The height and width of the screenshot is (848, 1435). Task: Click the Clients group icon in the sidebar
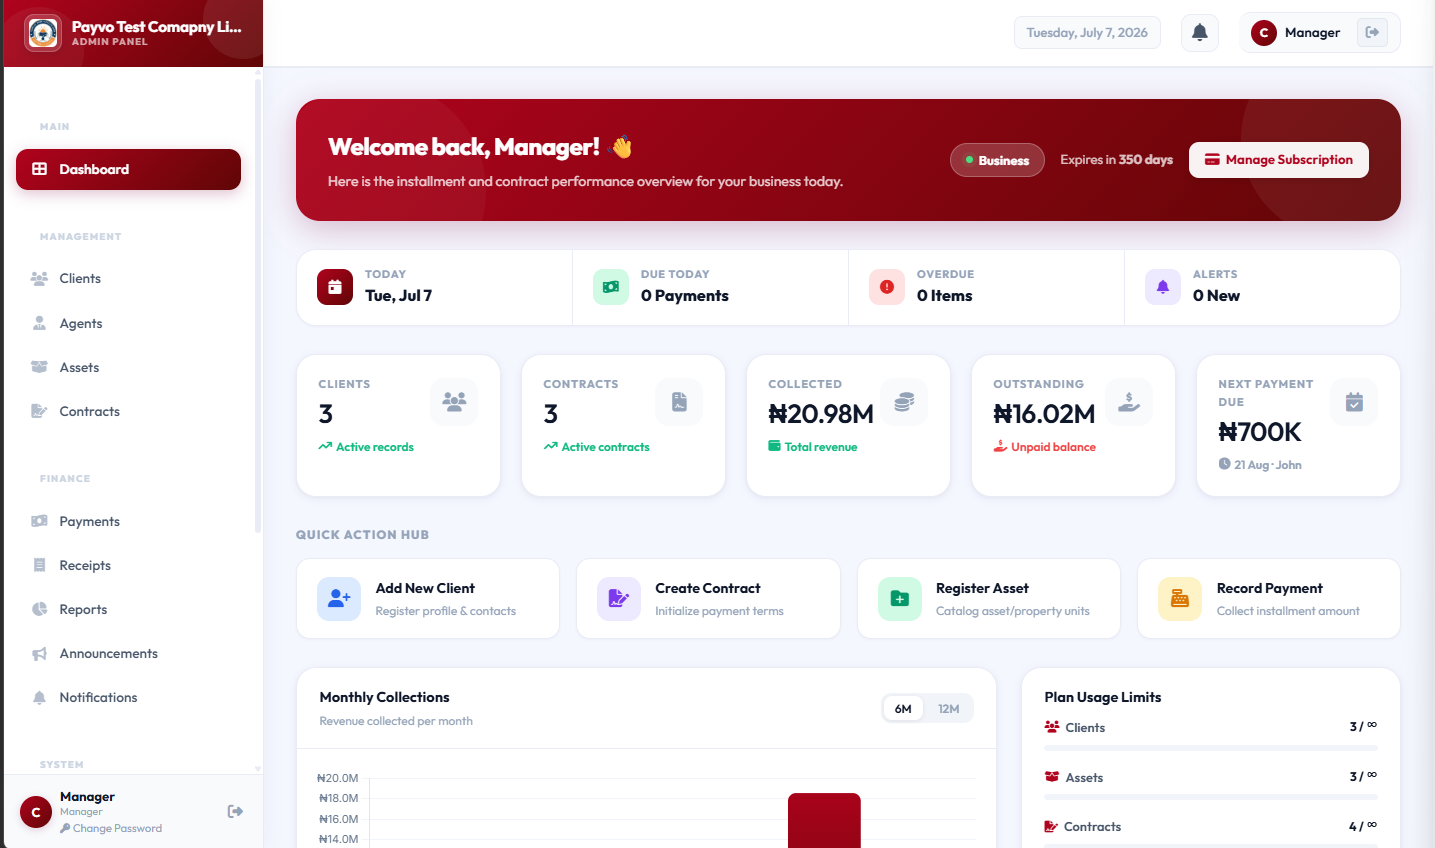click(39, 279)
